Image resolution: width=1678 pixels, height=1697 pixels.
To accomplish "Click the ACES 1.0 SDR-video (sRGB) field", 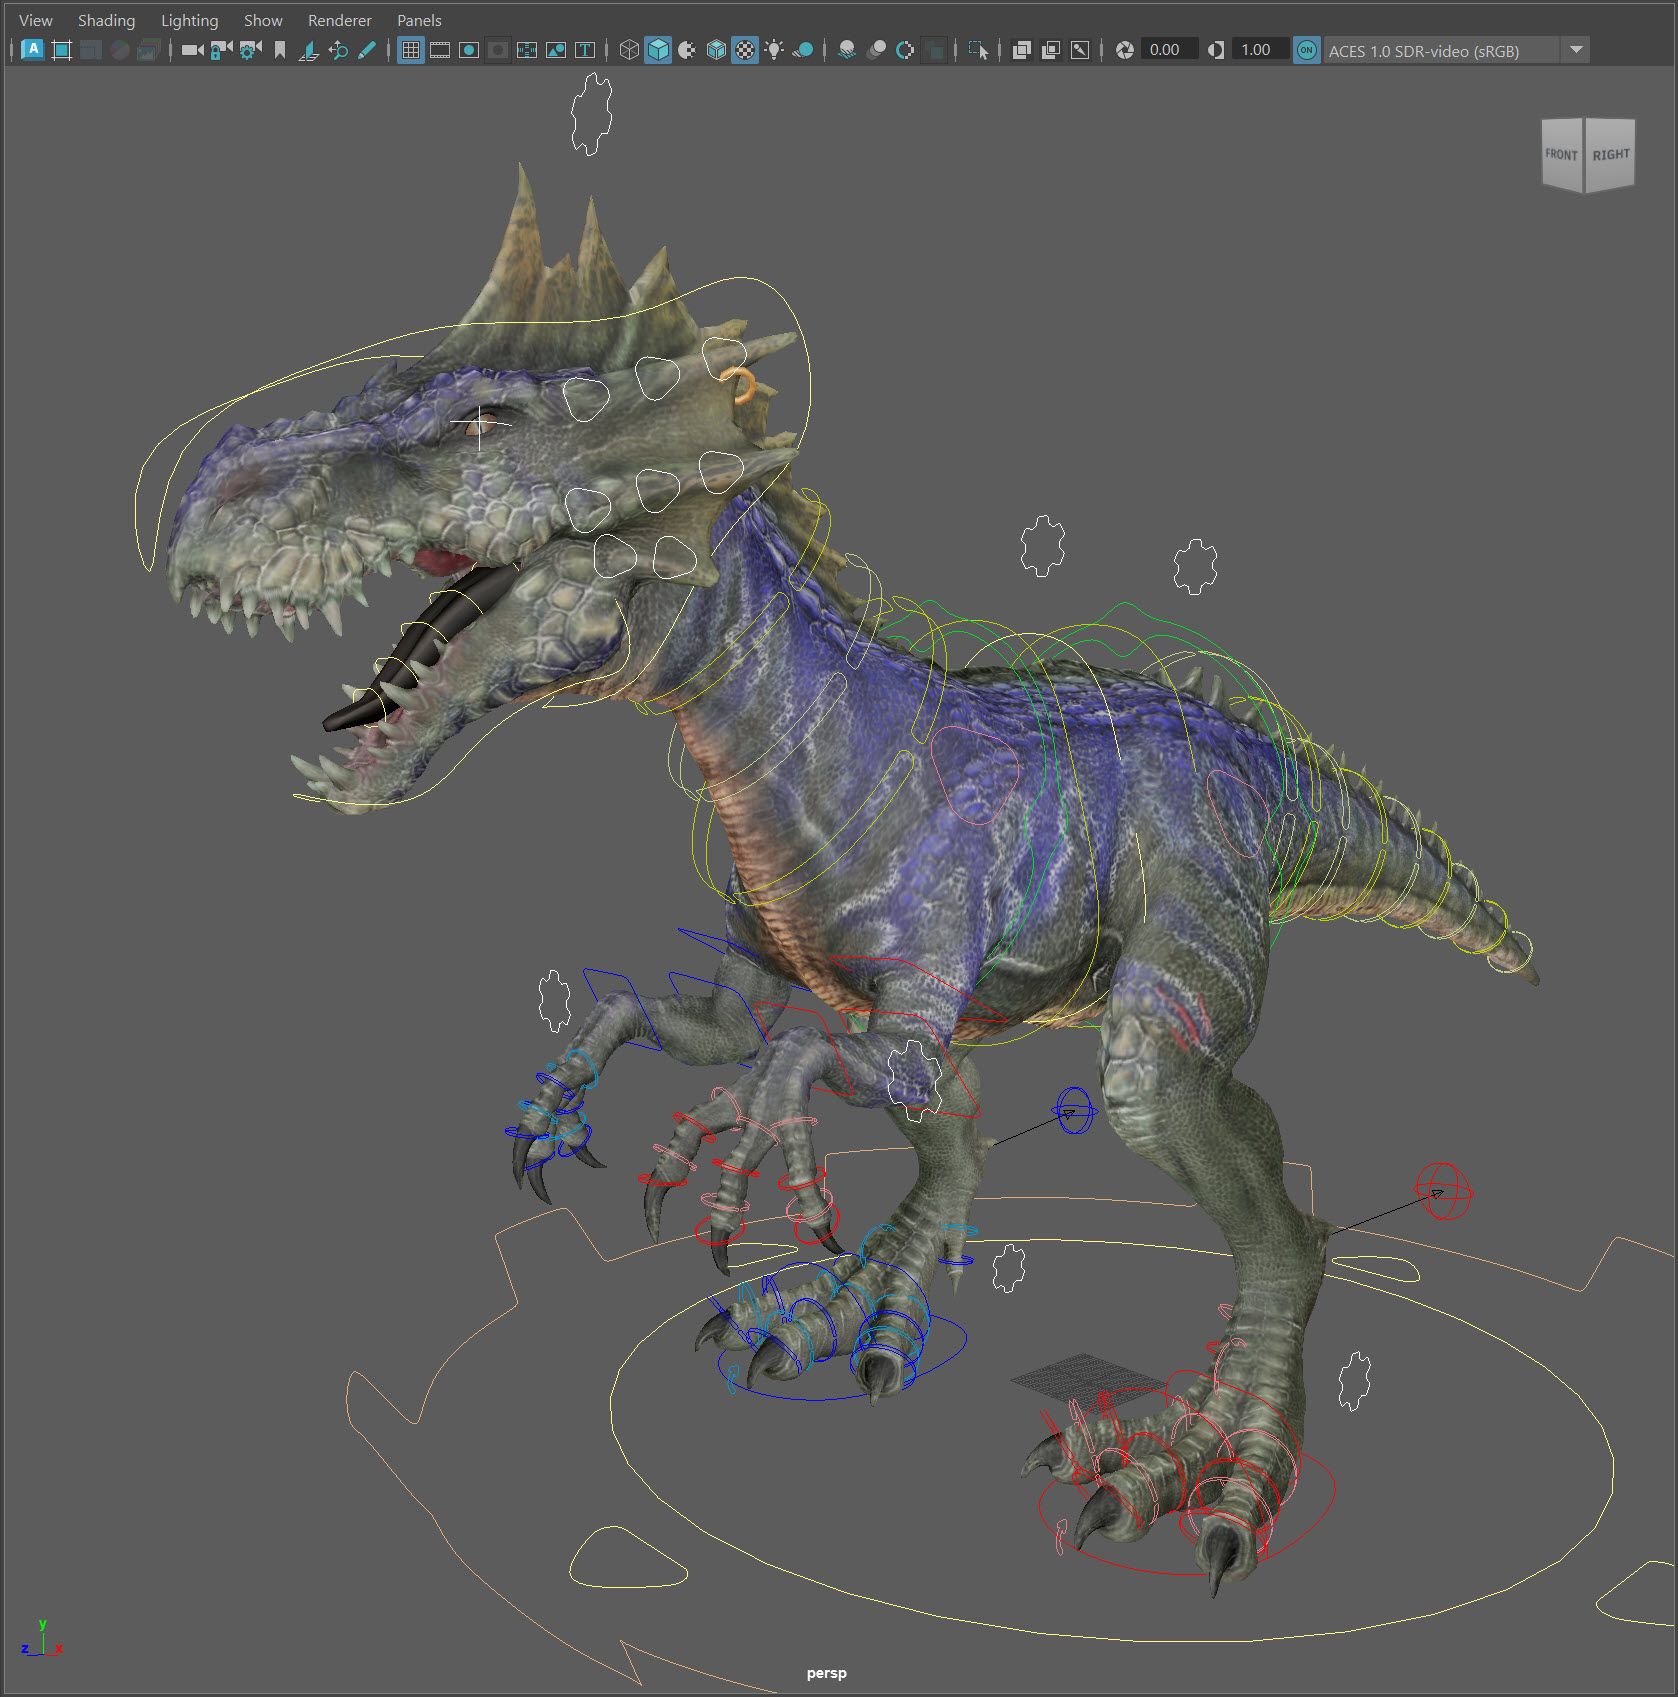I will (x=1440, y=50).
